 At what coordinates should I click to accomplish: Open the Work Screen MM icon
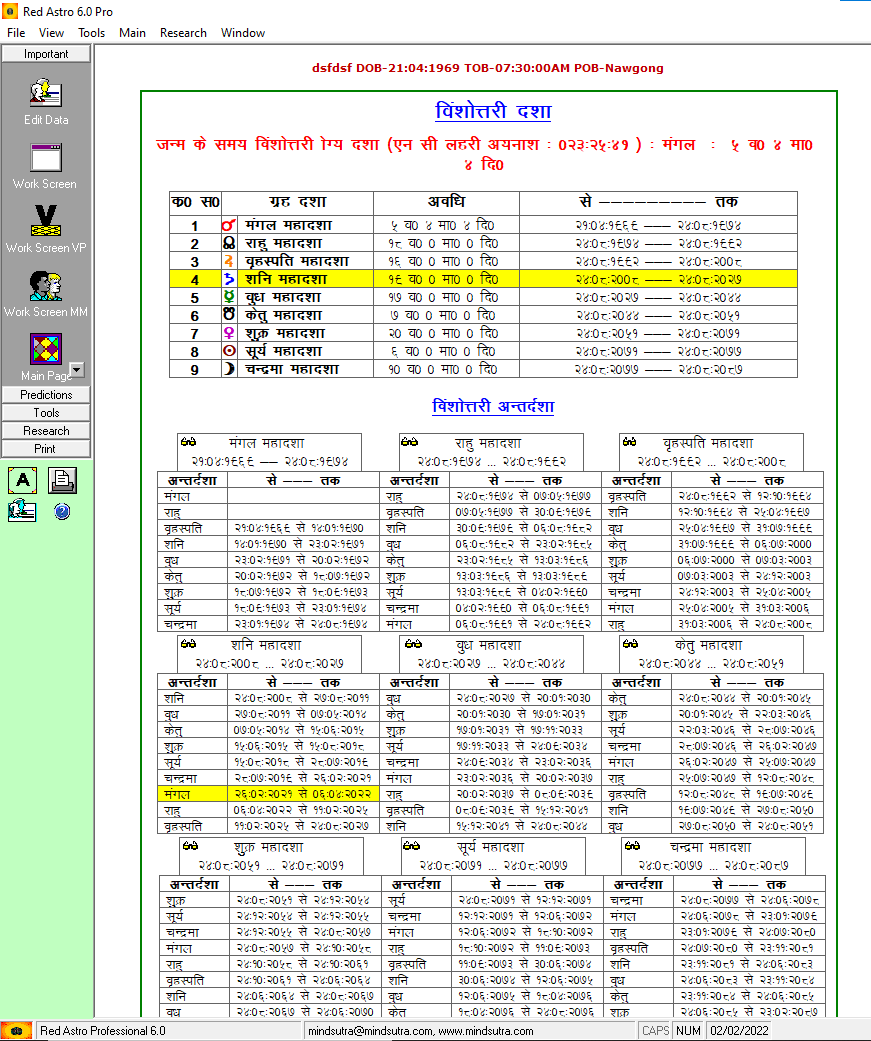[46, 285]
